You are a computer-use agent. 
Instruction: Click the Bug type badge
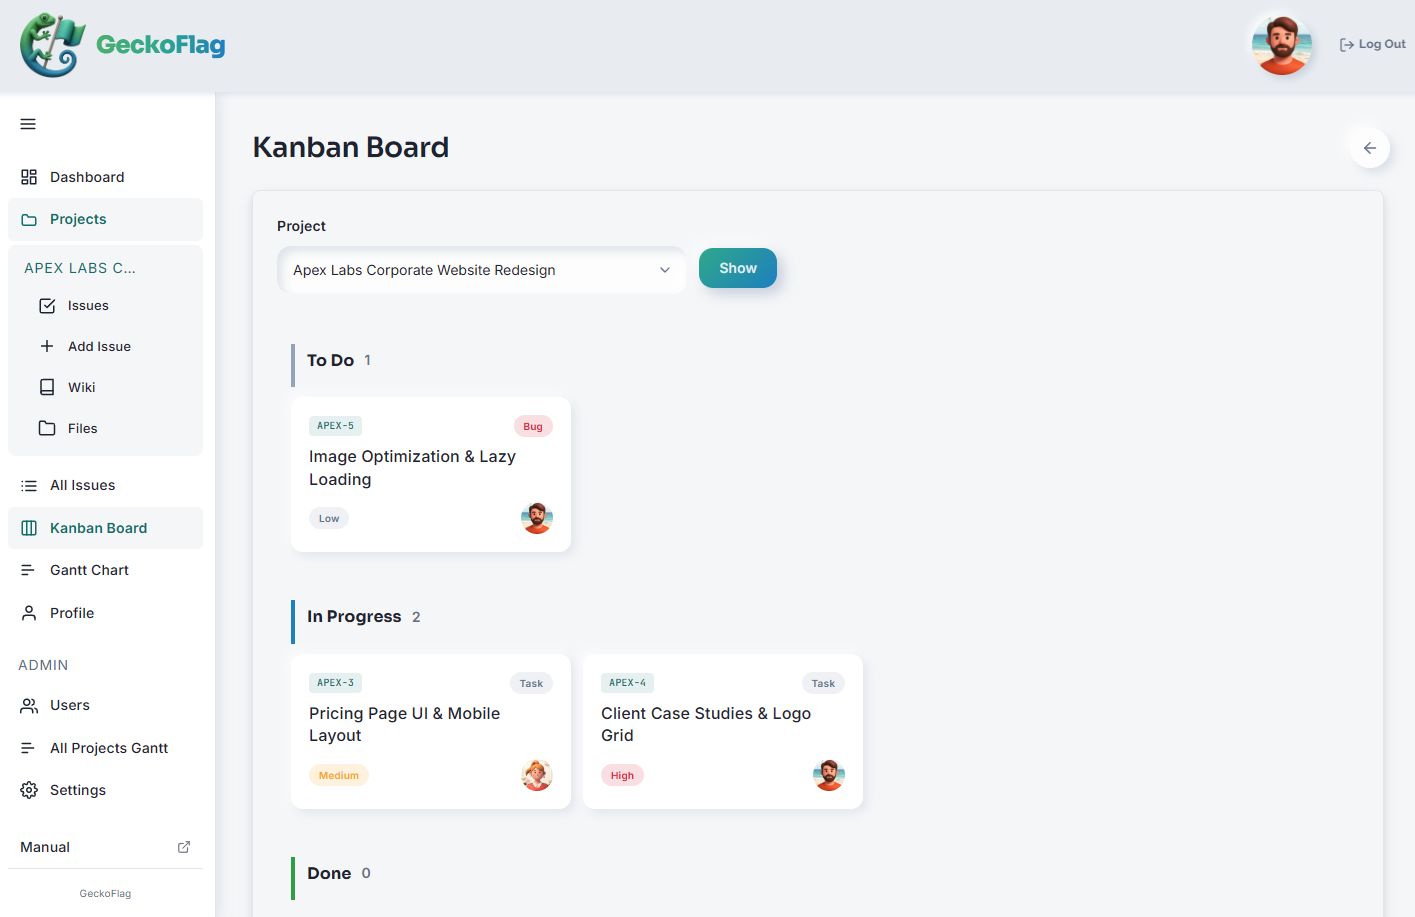(x=533, y=426)
